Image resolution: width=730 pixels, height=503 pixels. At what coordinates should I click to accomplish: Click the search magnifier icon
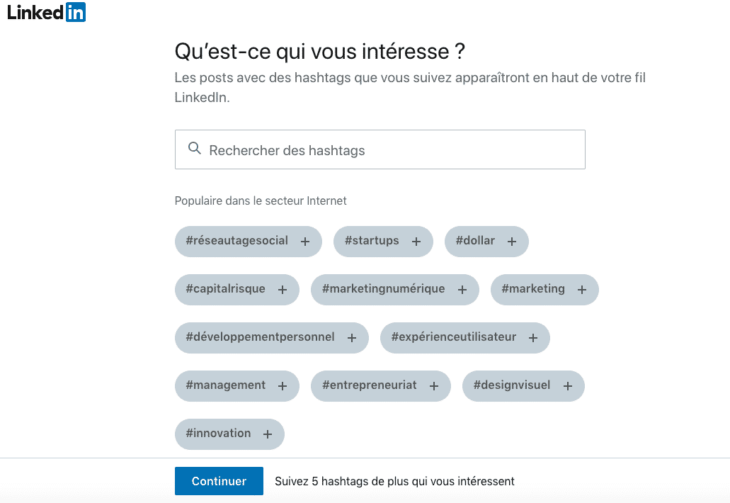tap(194, 149)
